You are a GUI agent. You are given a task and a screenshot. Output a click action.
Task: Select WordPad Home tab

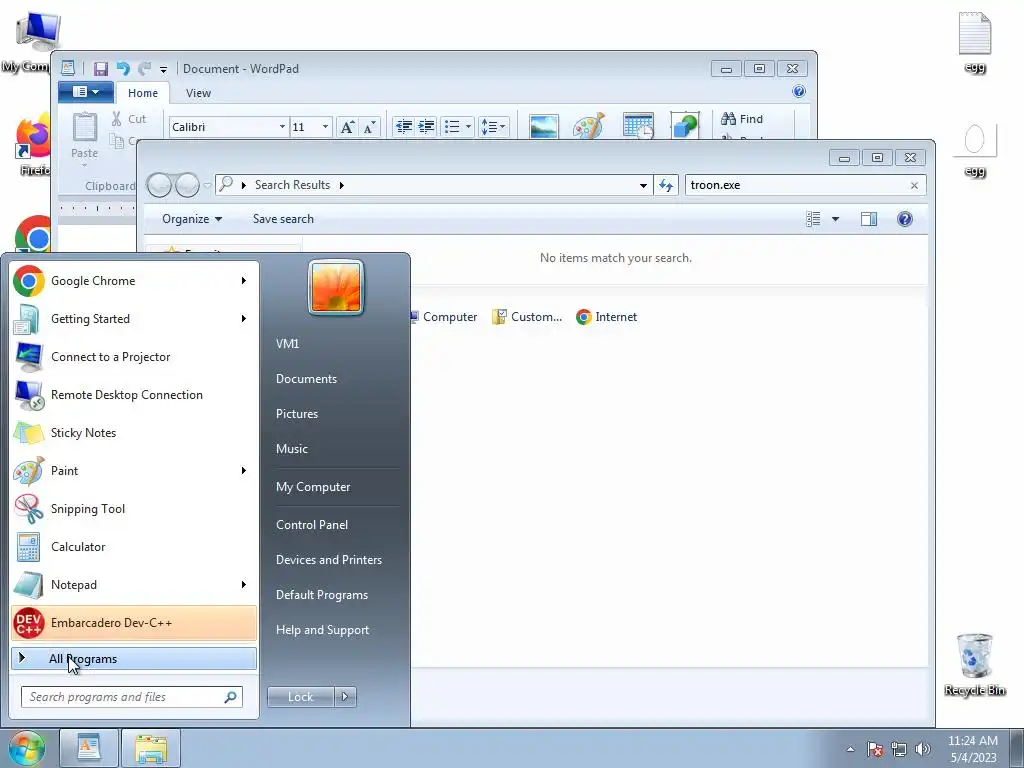click(143, 93)
